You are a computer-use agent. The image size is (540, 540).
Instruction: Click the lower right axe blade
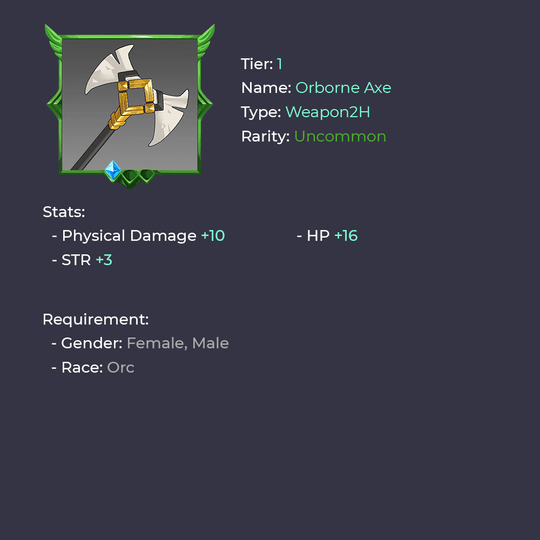(x=169, y=117)
